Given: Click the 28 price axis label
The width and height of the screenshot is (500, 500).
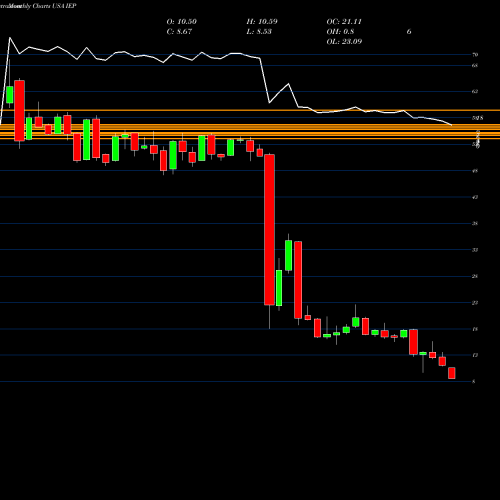Looking at the screenshot, I should (475, 276).
